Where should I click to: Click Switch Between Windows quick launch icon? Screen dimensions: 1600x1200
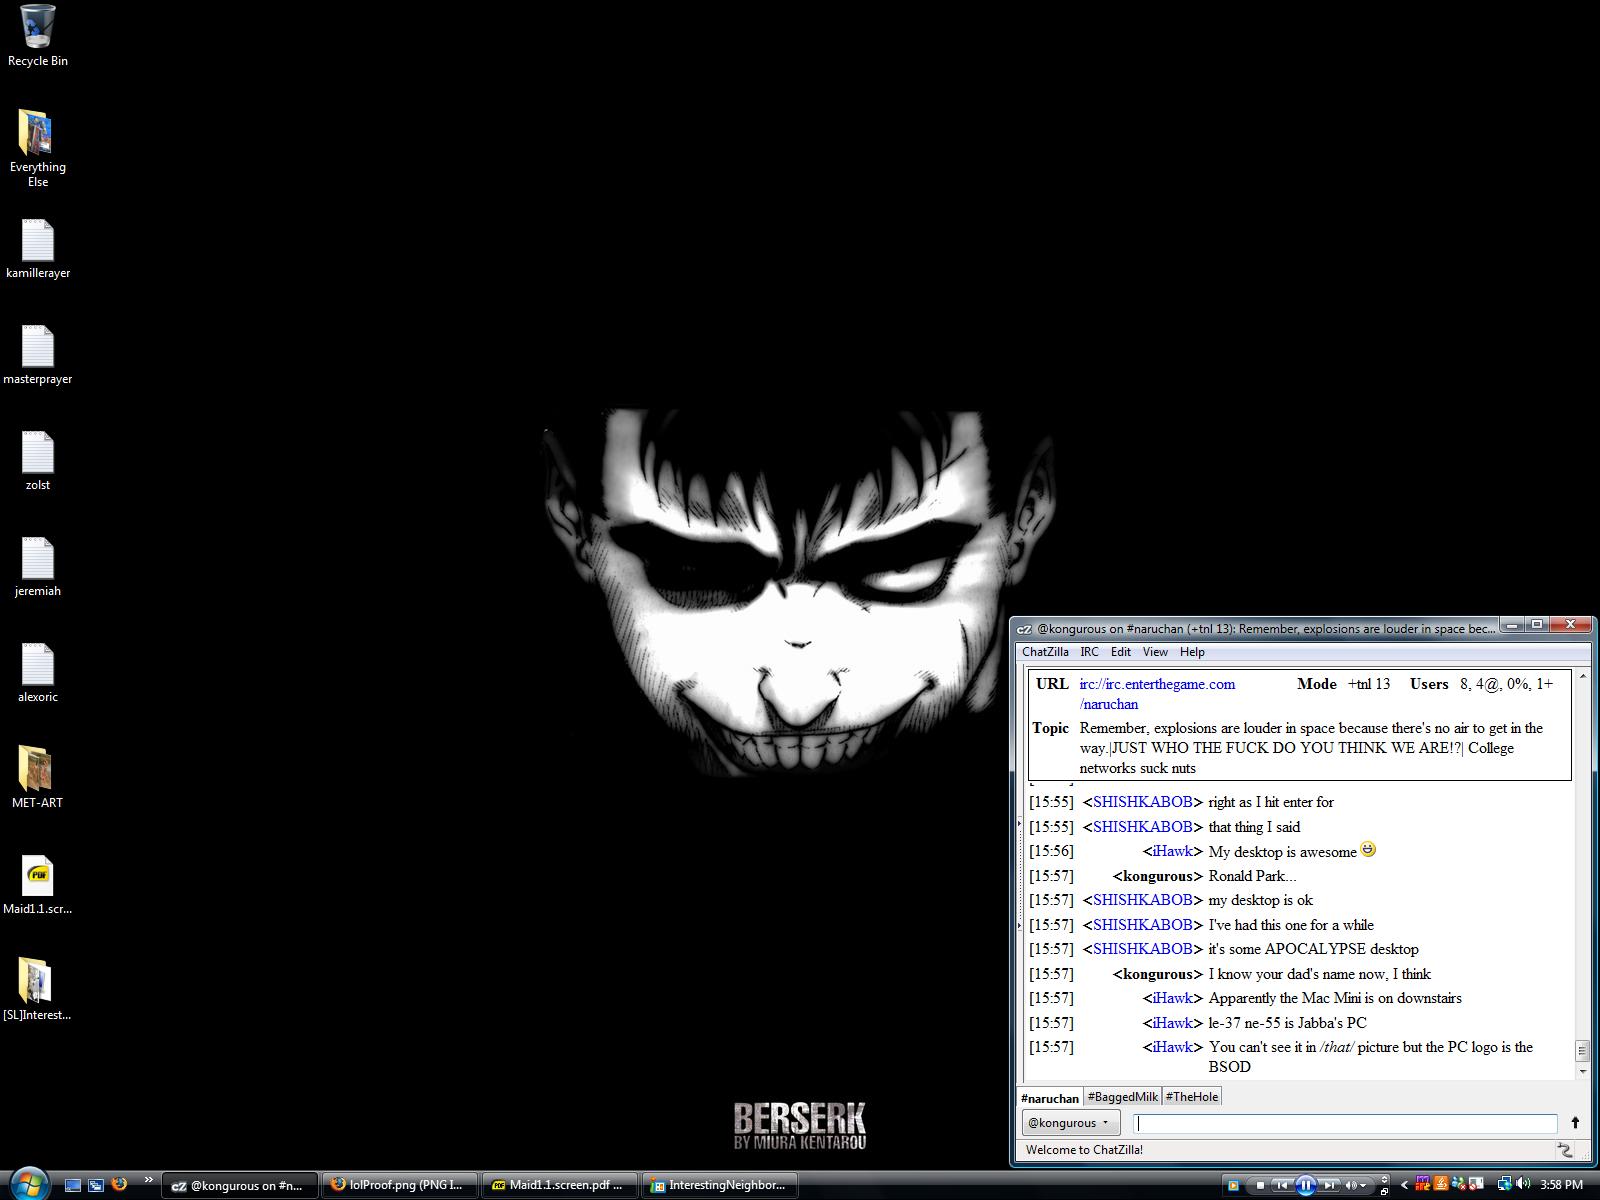click(96, 1185)
